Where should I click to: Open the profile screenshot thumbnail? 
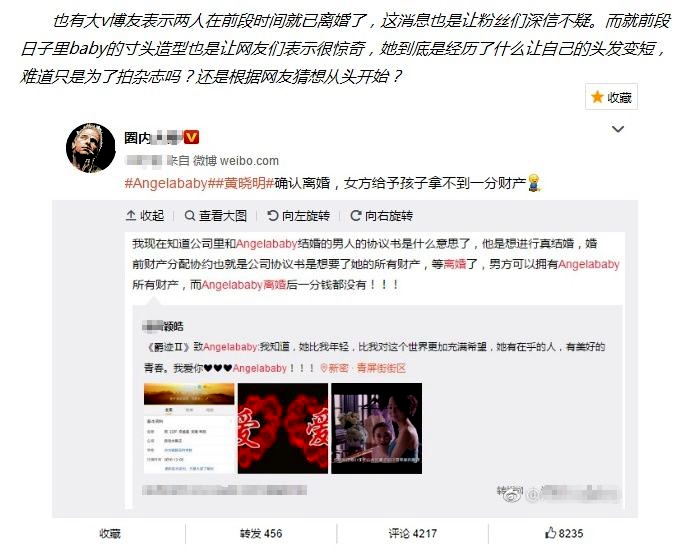pos(189,428)
